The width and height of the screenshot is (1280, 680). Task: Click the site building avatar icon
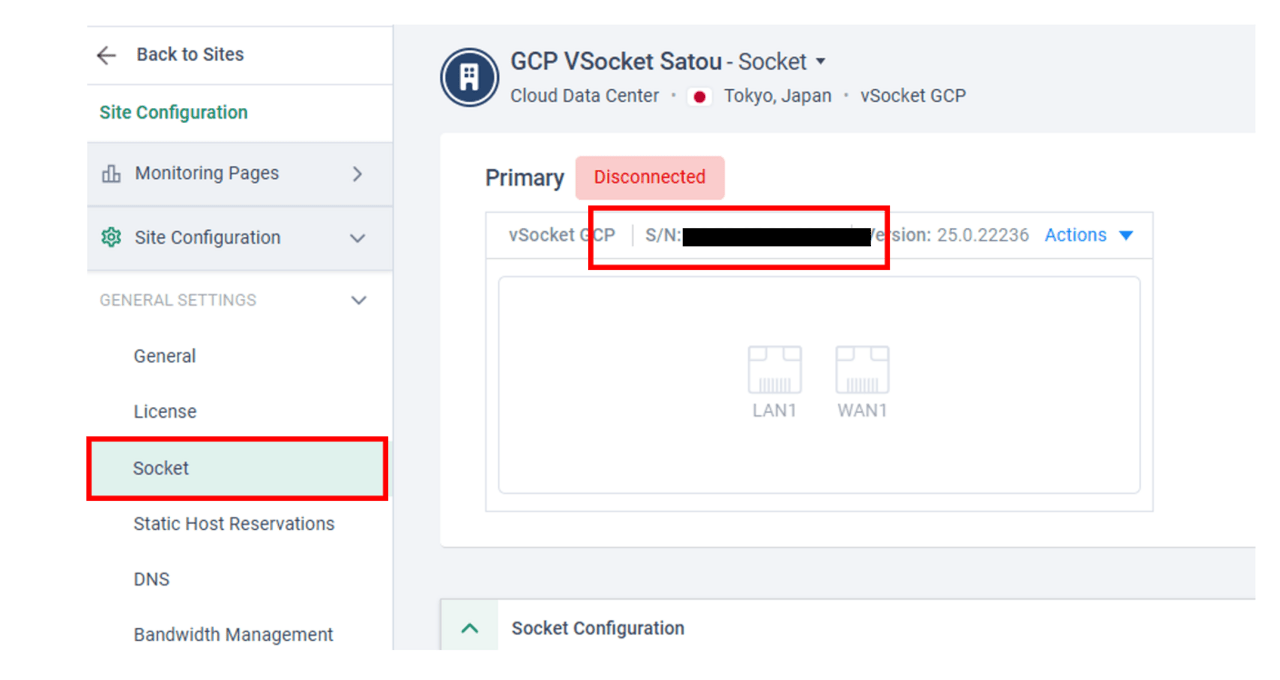469,77
